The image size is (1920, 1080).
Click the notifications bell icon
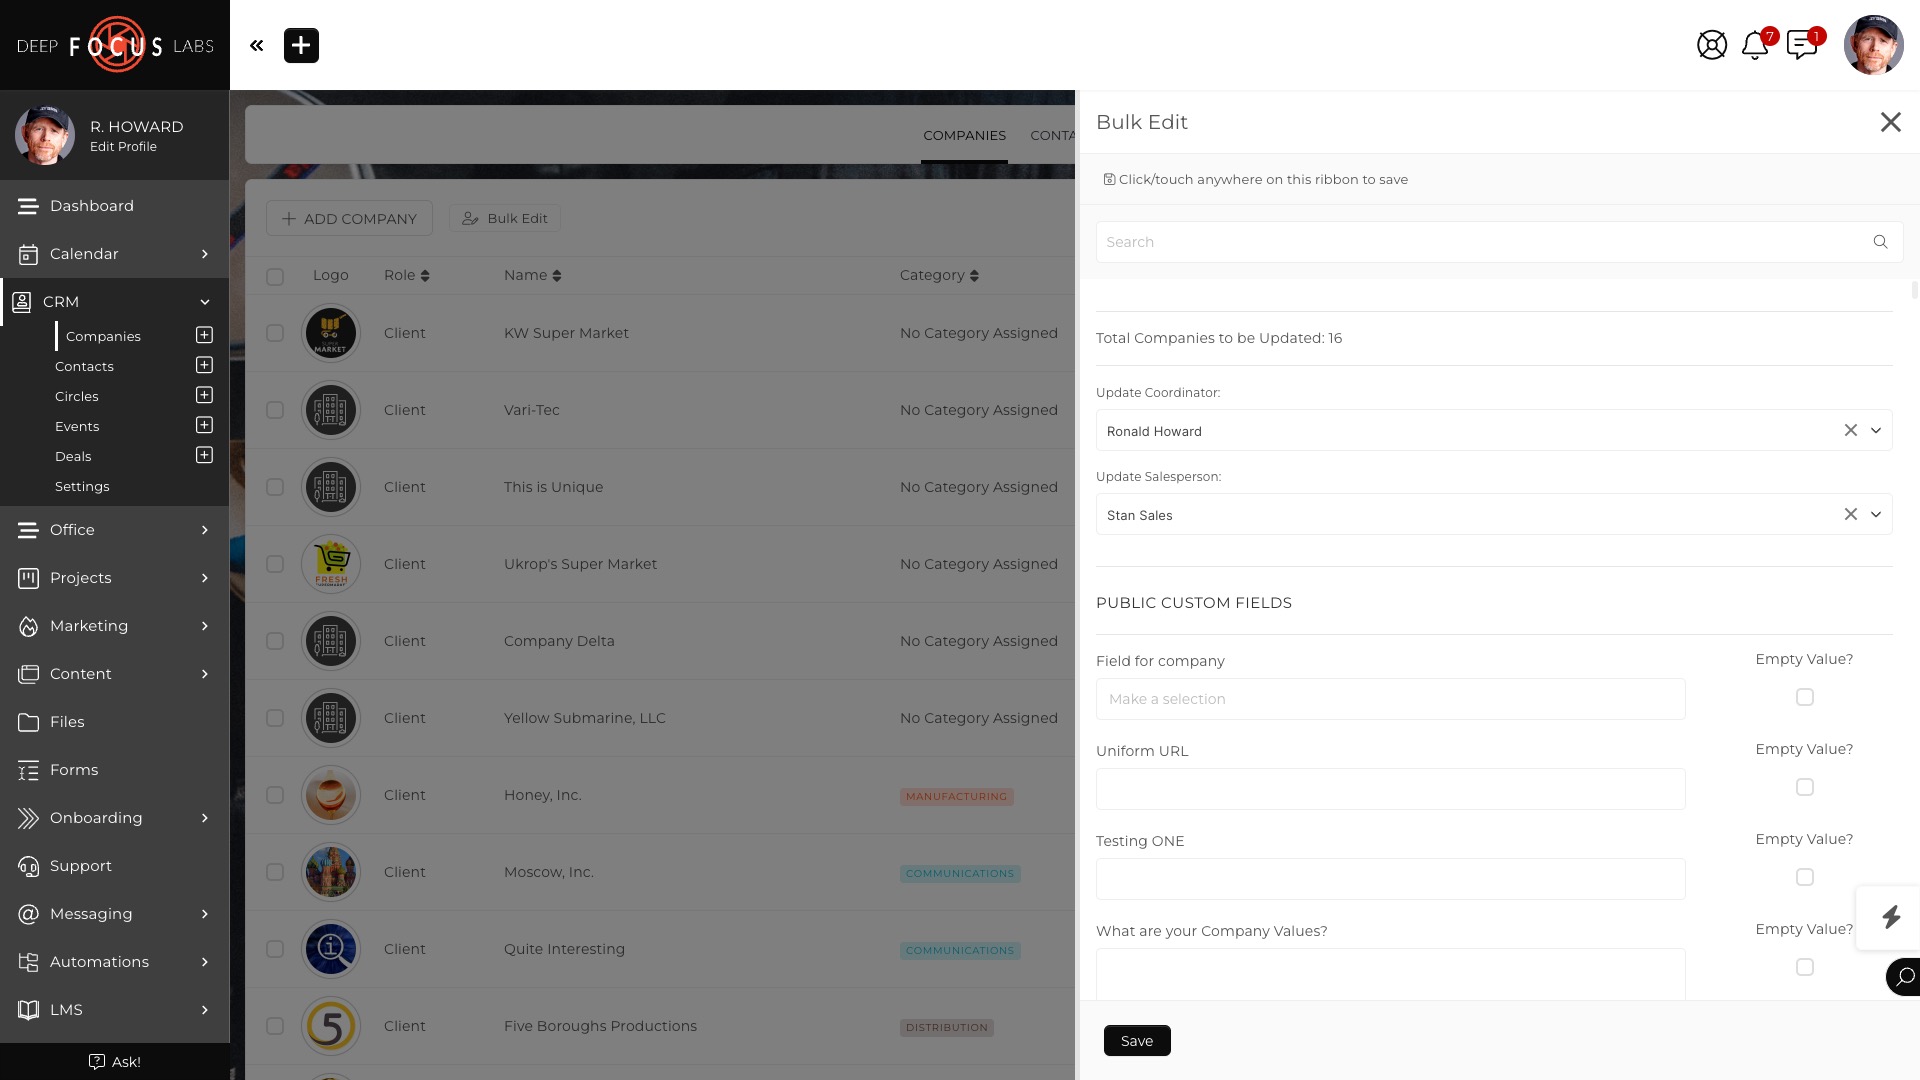[1754, 45]
